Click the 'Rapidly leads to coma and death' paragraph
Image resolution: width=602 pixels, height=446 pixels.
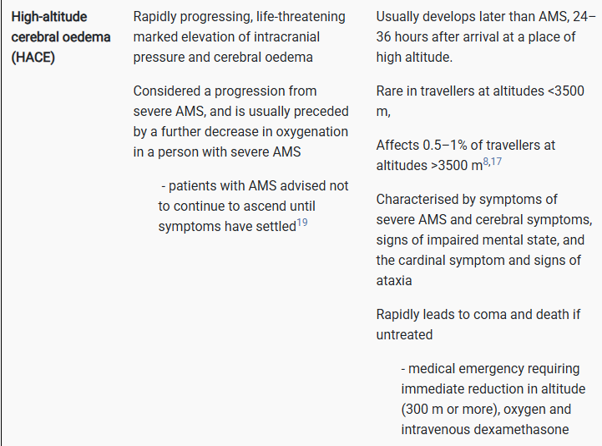pos(478,324)
